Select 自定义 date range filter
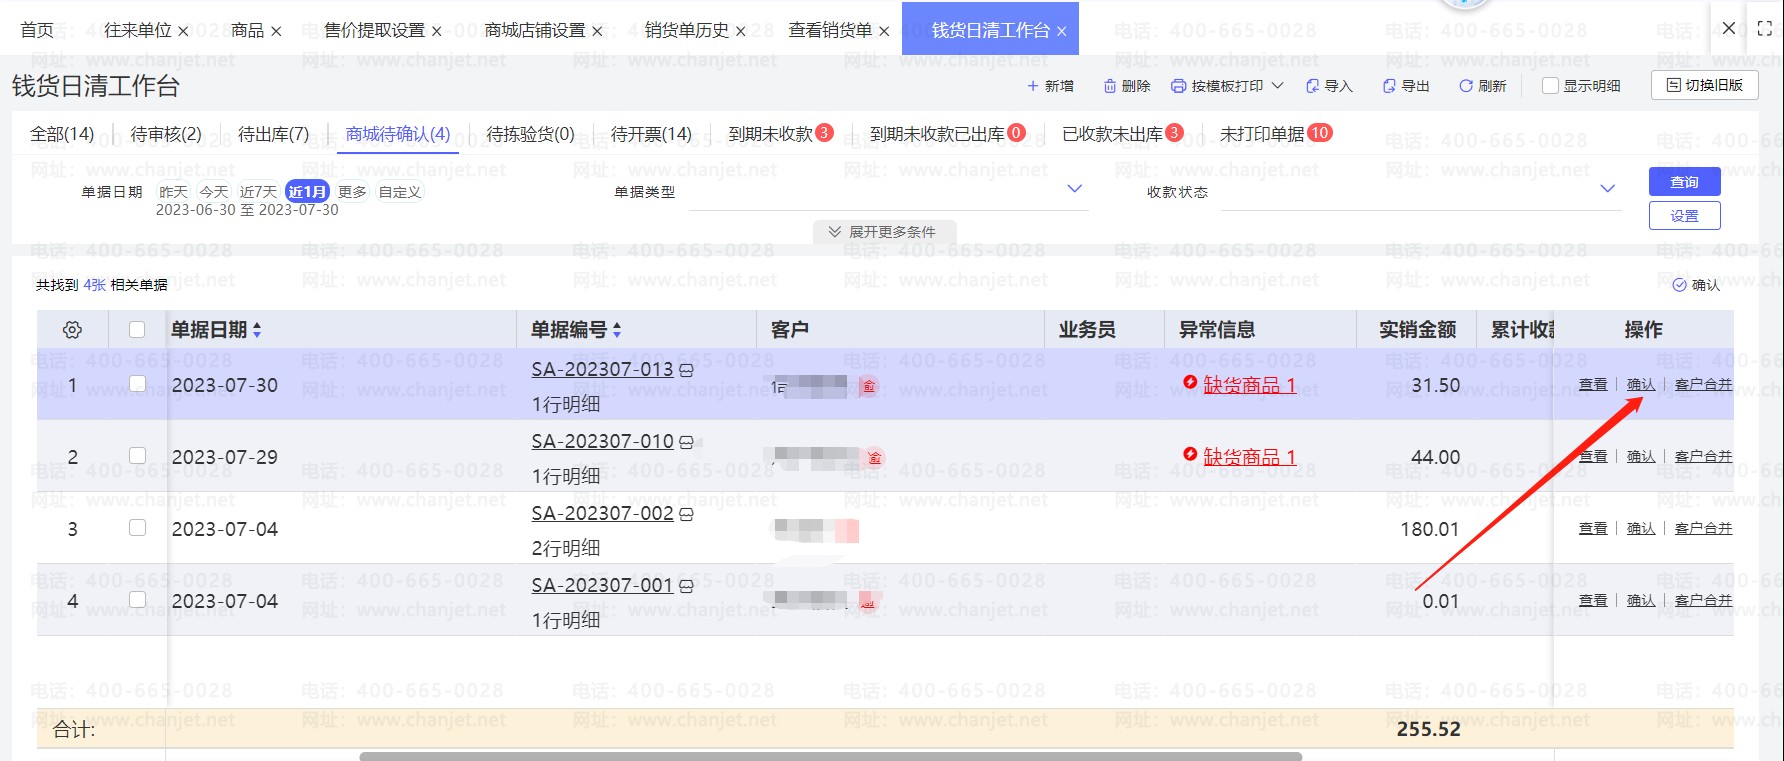 [400, 192]
